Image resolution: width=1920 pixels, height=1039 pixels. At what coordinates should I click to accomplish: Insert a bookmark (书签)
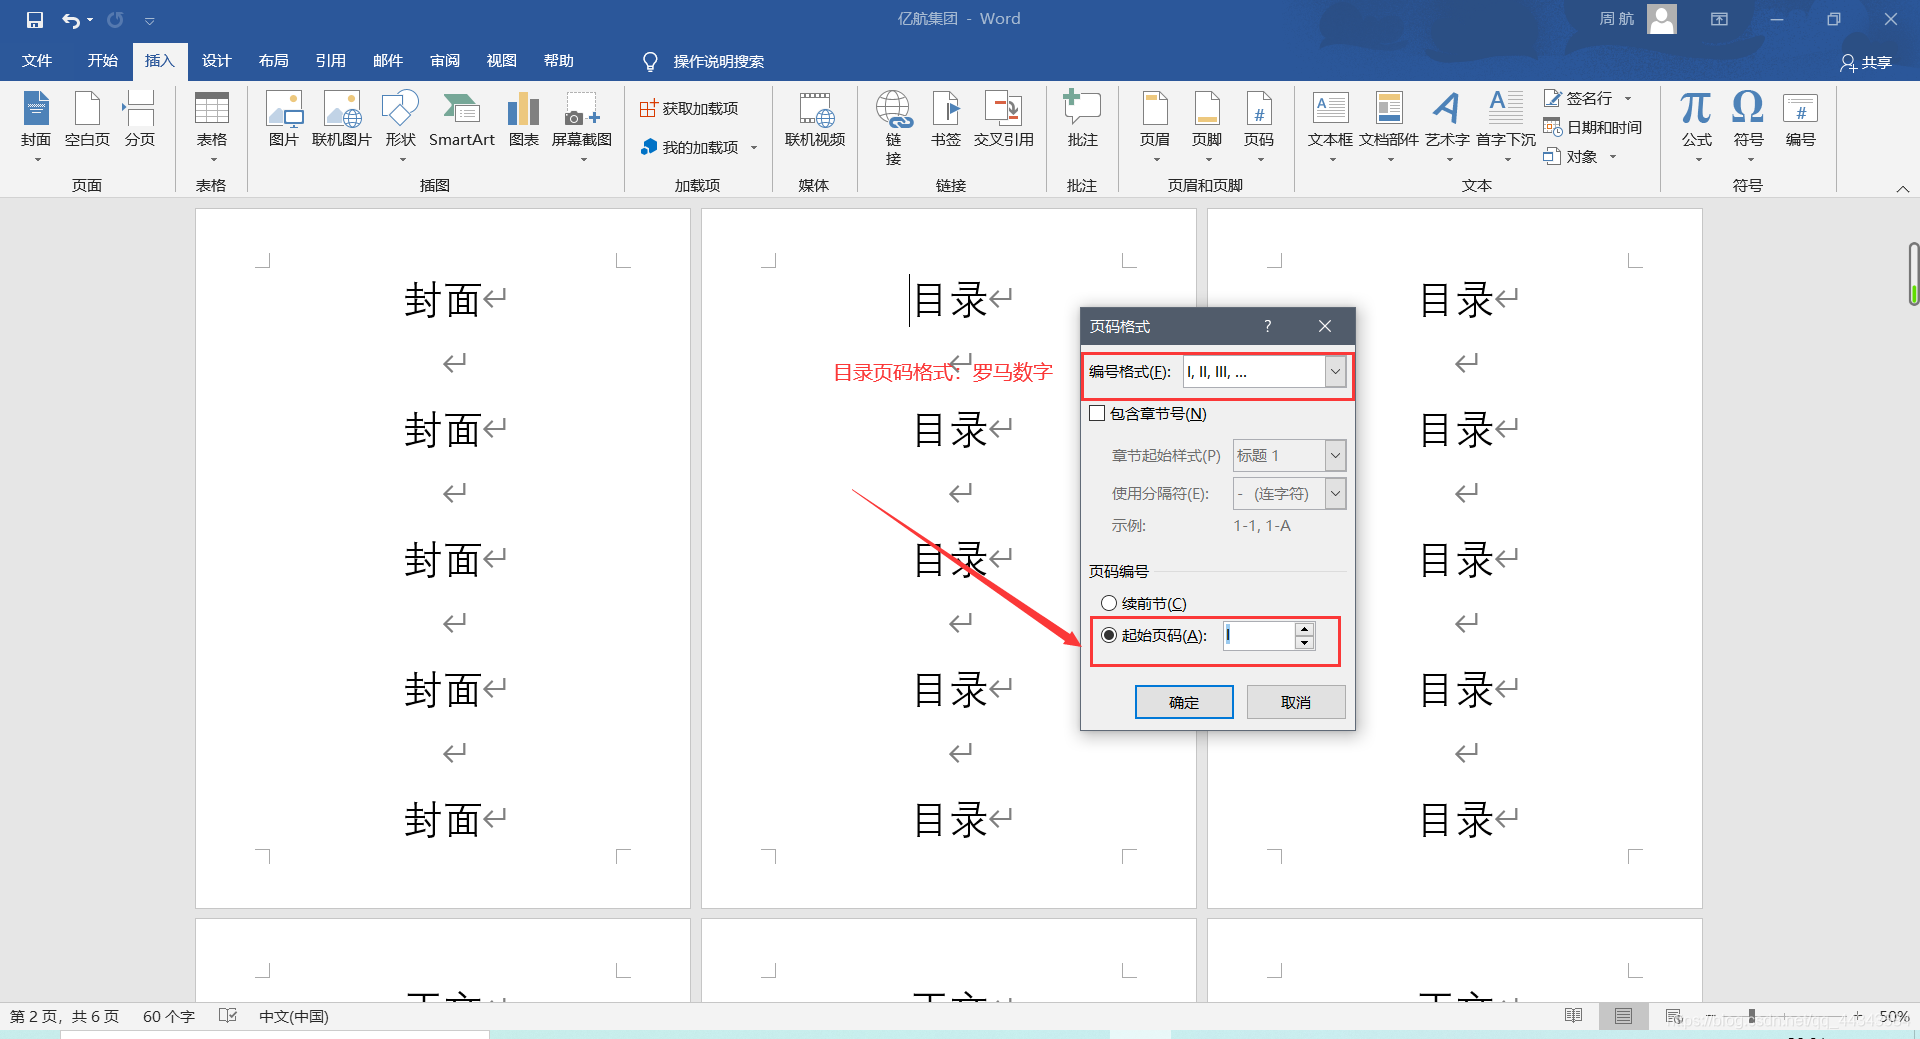pyautogui.click(x=946, y=120)
